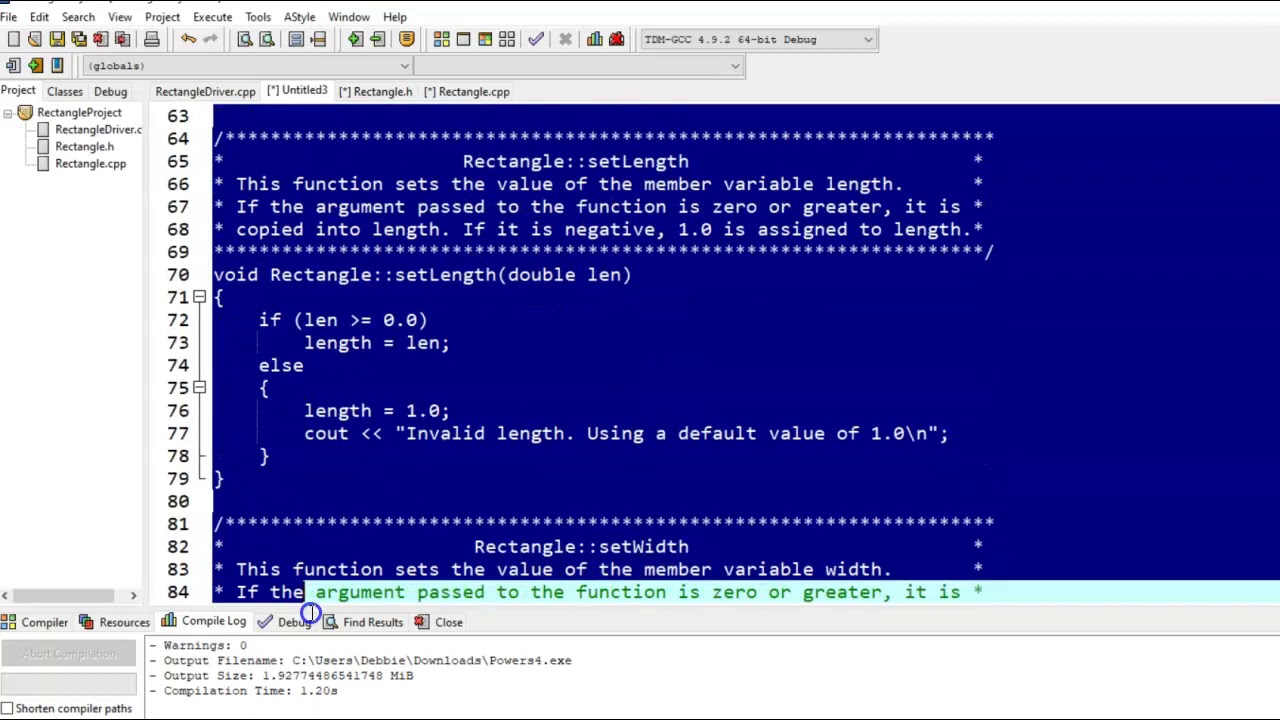Open the Search menu

[x=78, y=17]
